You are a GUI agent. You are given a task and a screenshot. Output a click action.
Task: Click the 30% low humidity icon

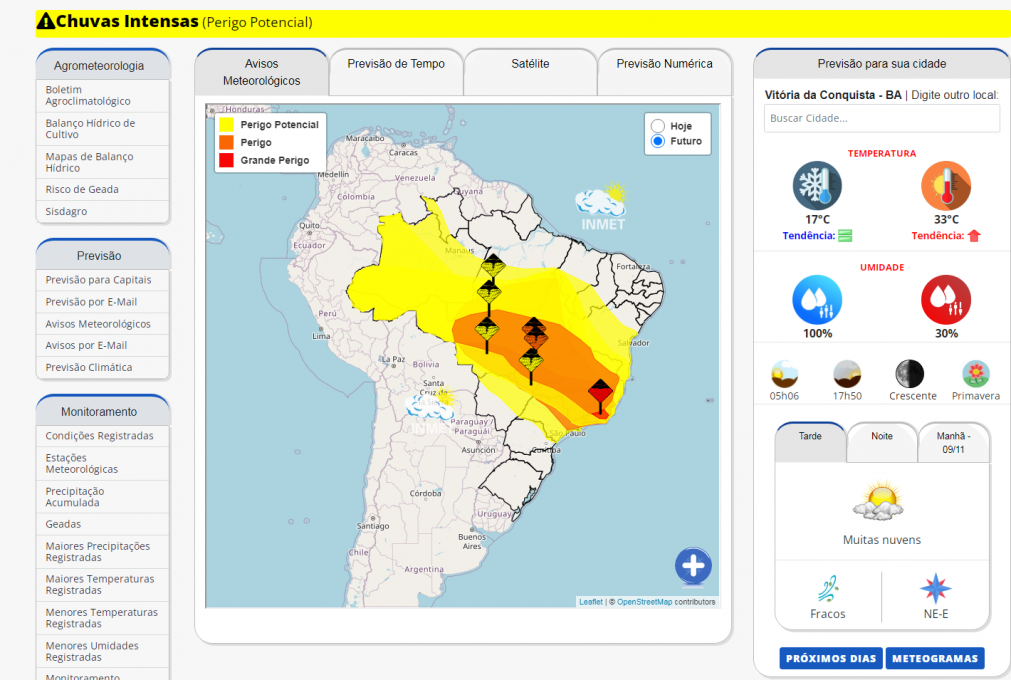(x=945, y=300)
